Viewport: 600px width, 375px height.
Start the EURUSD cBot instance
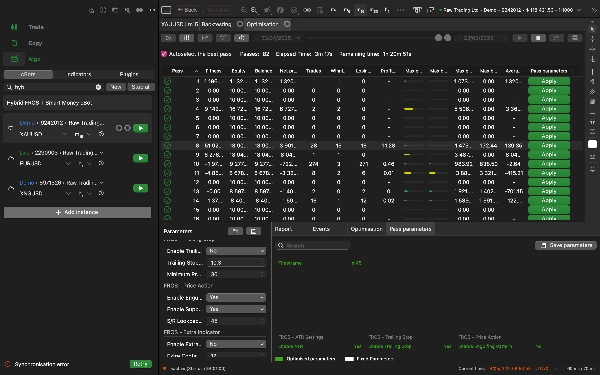click(x=140, y=158)
